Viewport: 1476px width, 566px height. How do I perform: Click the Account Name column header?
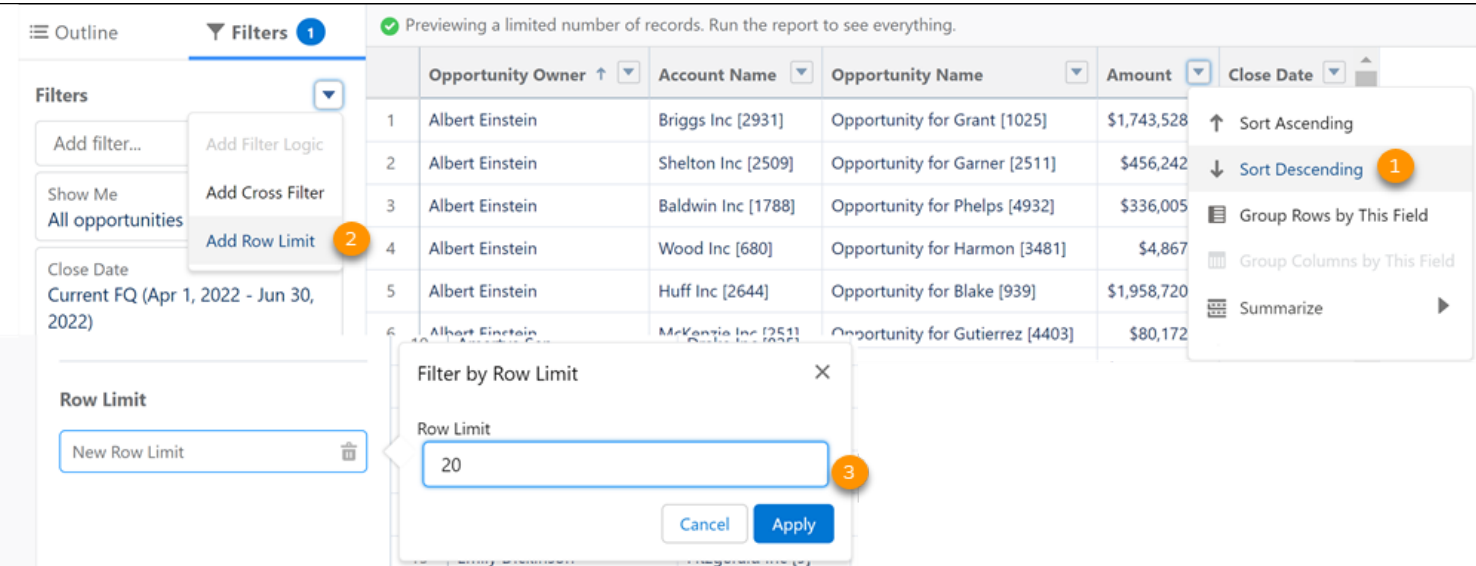tap(717, 74)
